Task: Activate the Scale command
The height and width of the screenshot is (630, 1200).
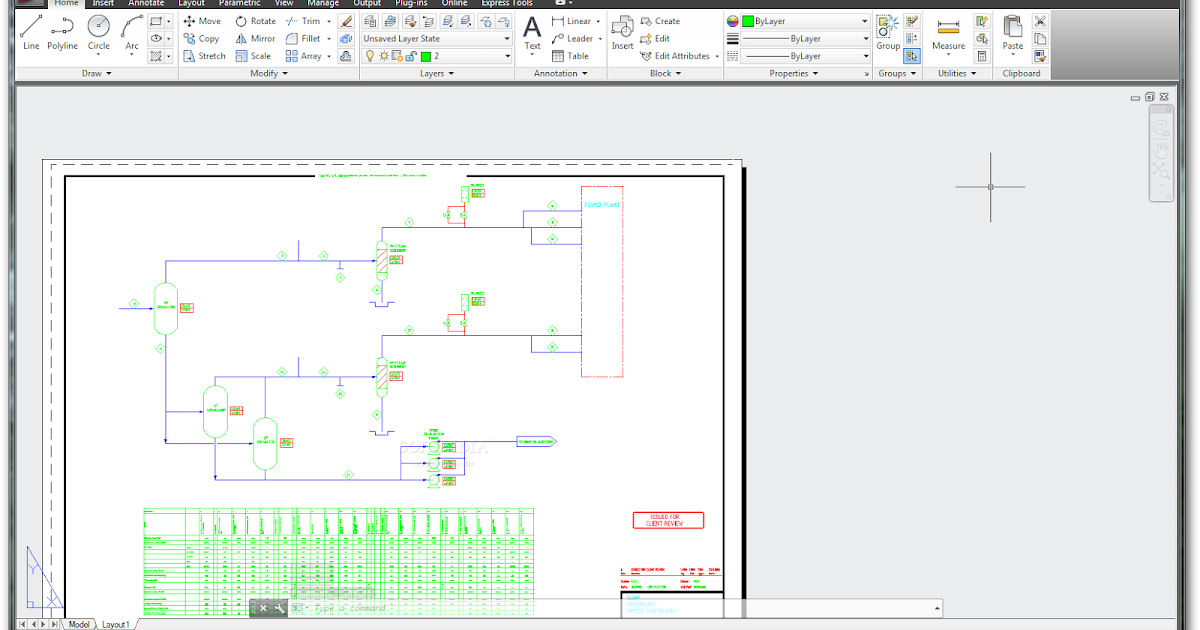Action: coord(253,56)
